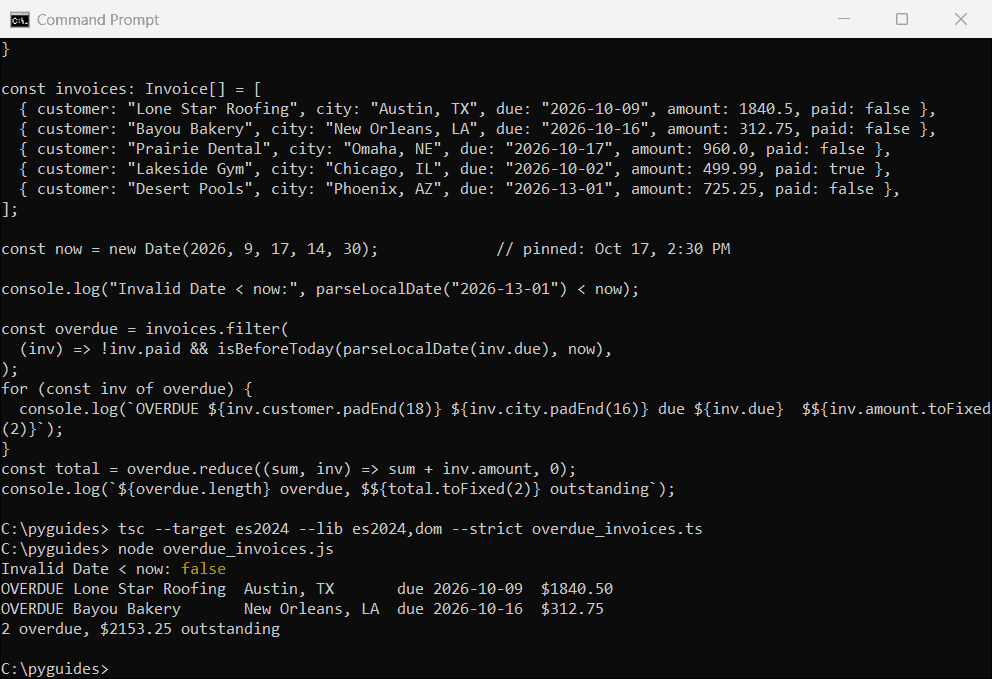Click the Prairie Dental invoice line
The image size is (992, 679).
coord(455,149)
